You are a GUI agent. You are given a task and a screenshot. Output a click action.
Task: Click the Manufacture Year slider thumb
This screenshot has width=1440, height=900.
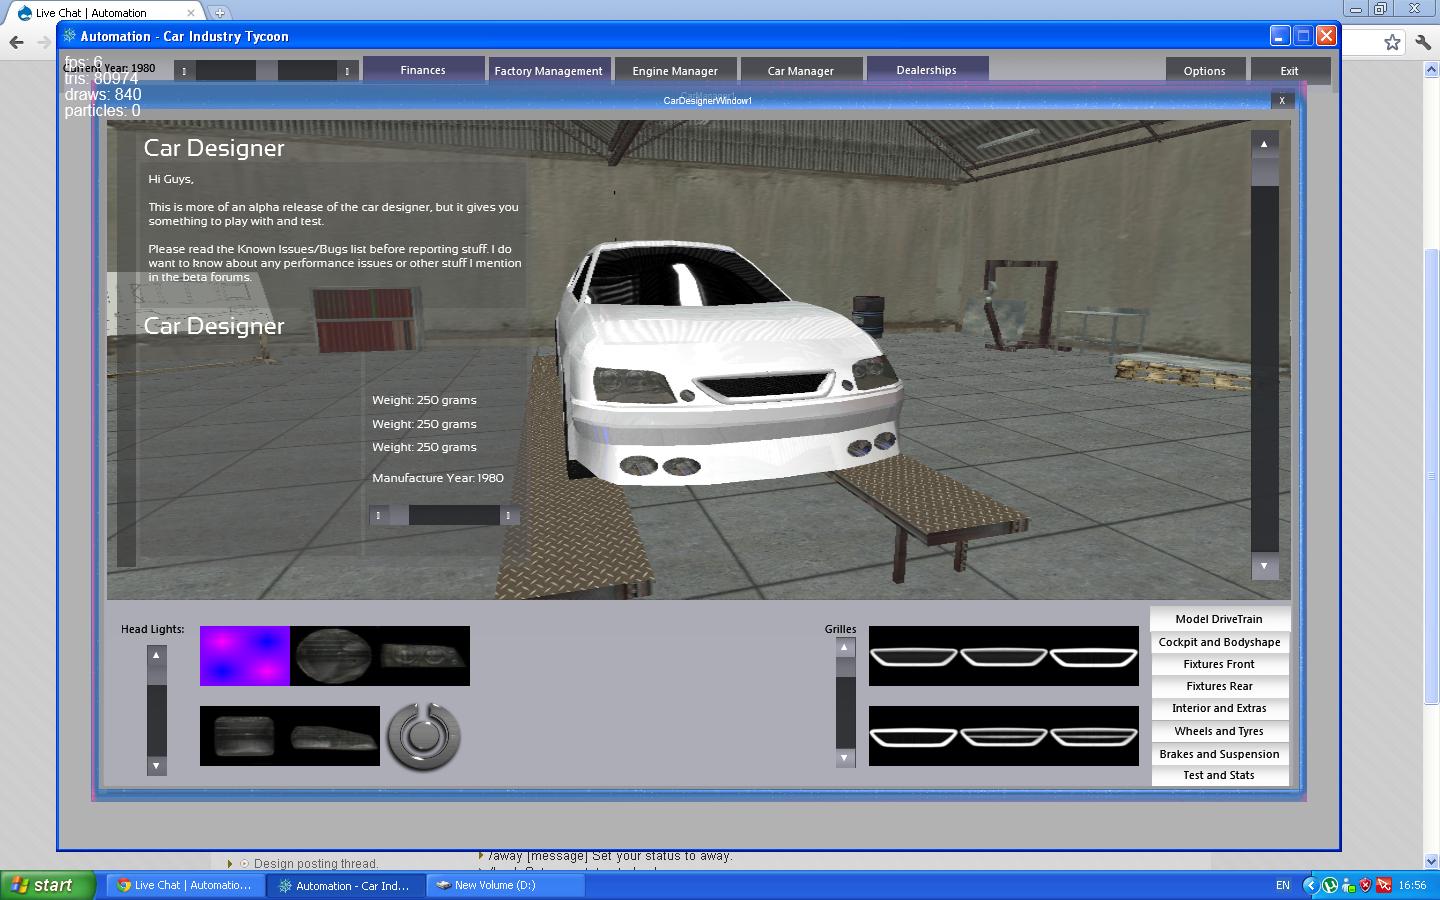coord(399,516)
